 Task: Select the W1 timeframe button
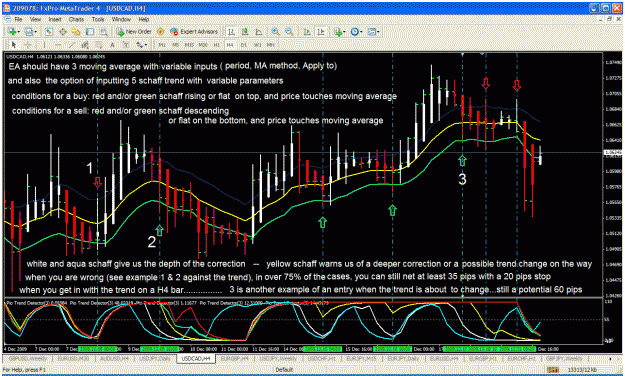pos(257,45)
